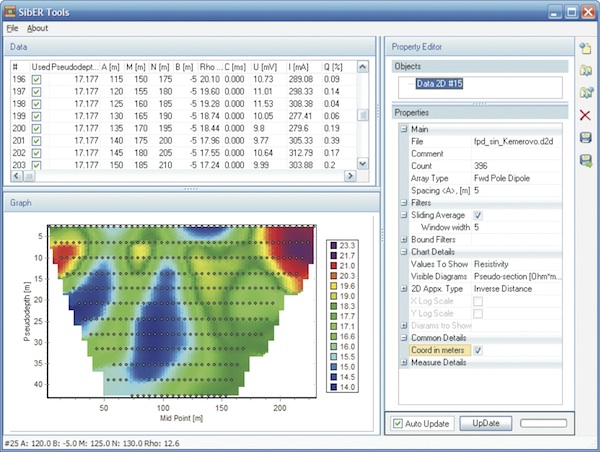Uncheck the Coord in meters checkbox
This screenshot has height=452, width=600.
478,350
